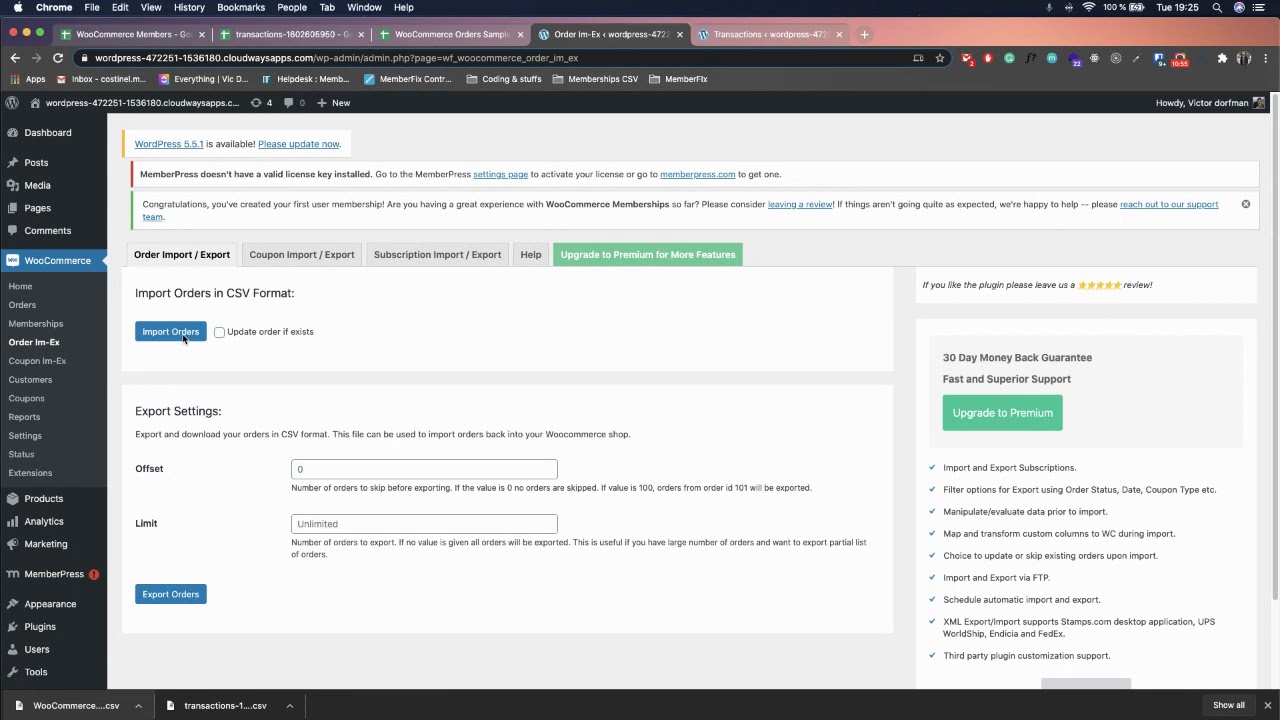
Task: Select Order Import / Export tab
Action: tap(182, 254)
